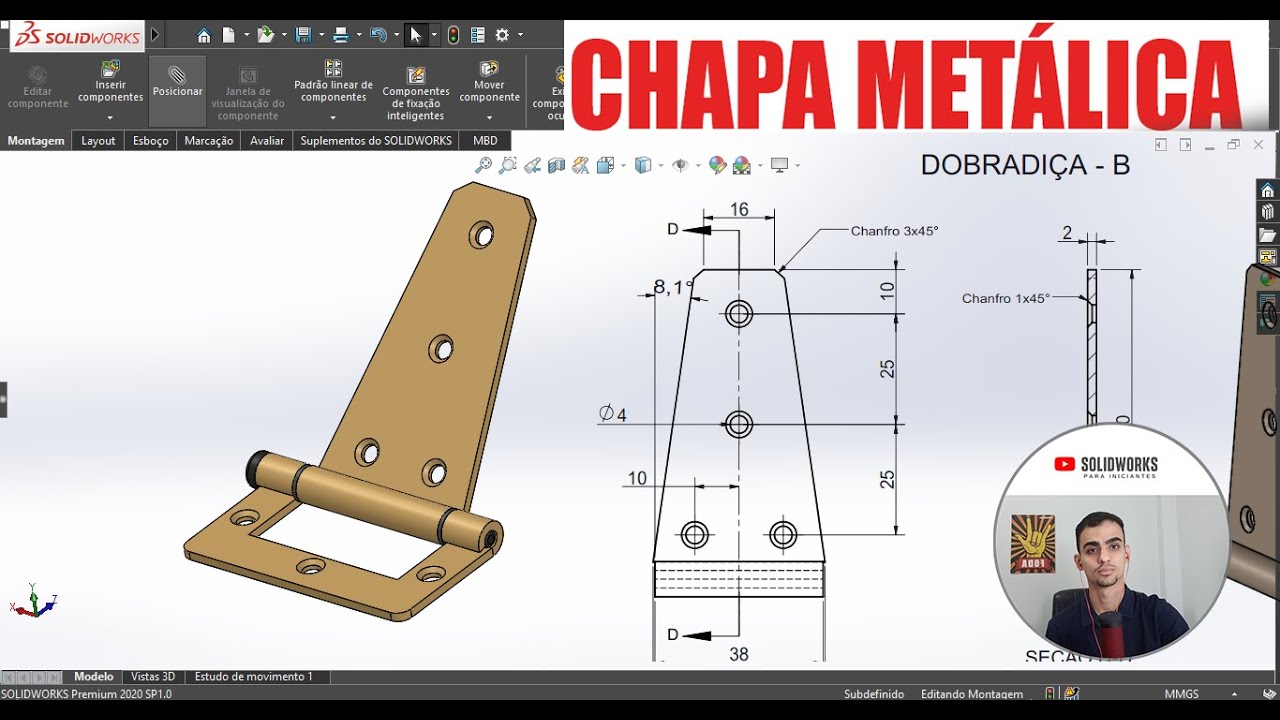The height and width of the screenshot is (720, 1280).
Task: Click the Mover componente tool
Action: tap(489, 82)
